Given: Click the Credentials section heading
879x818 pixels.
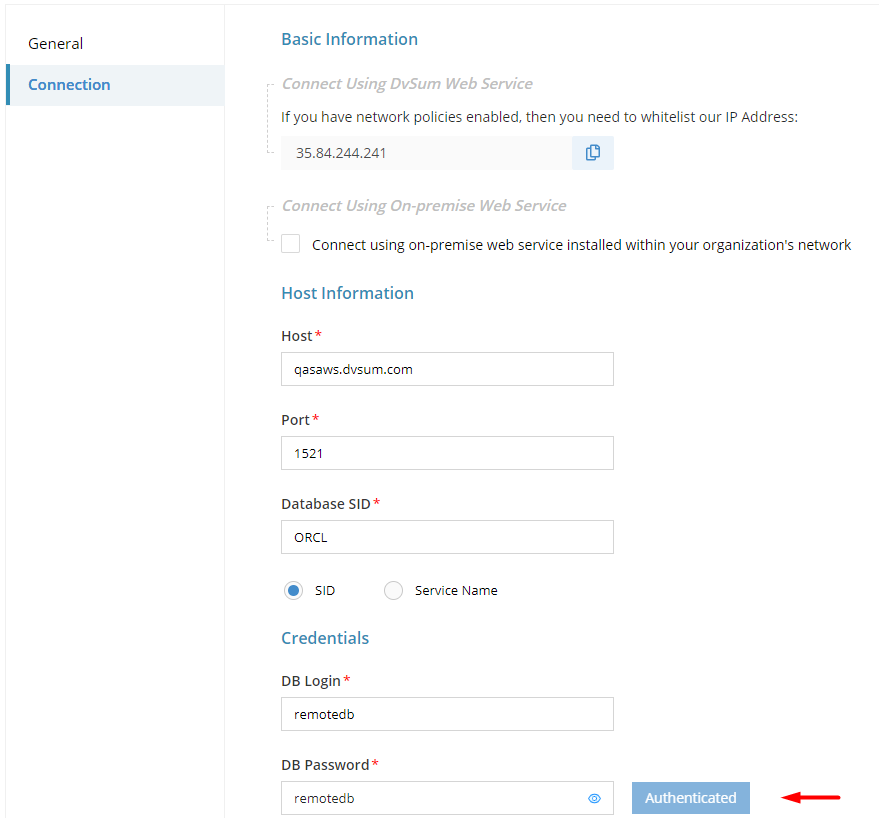Looking at the screenshot, I should (x=325, y=638).
